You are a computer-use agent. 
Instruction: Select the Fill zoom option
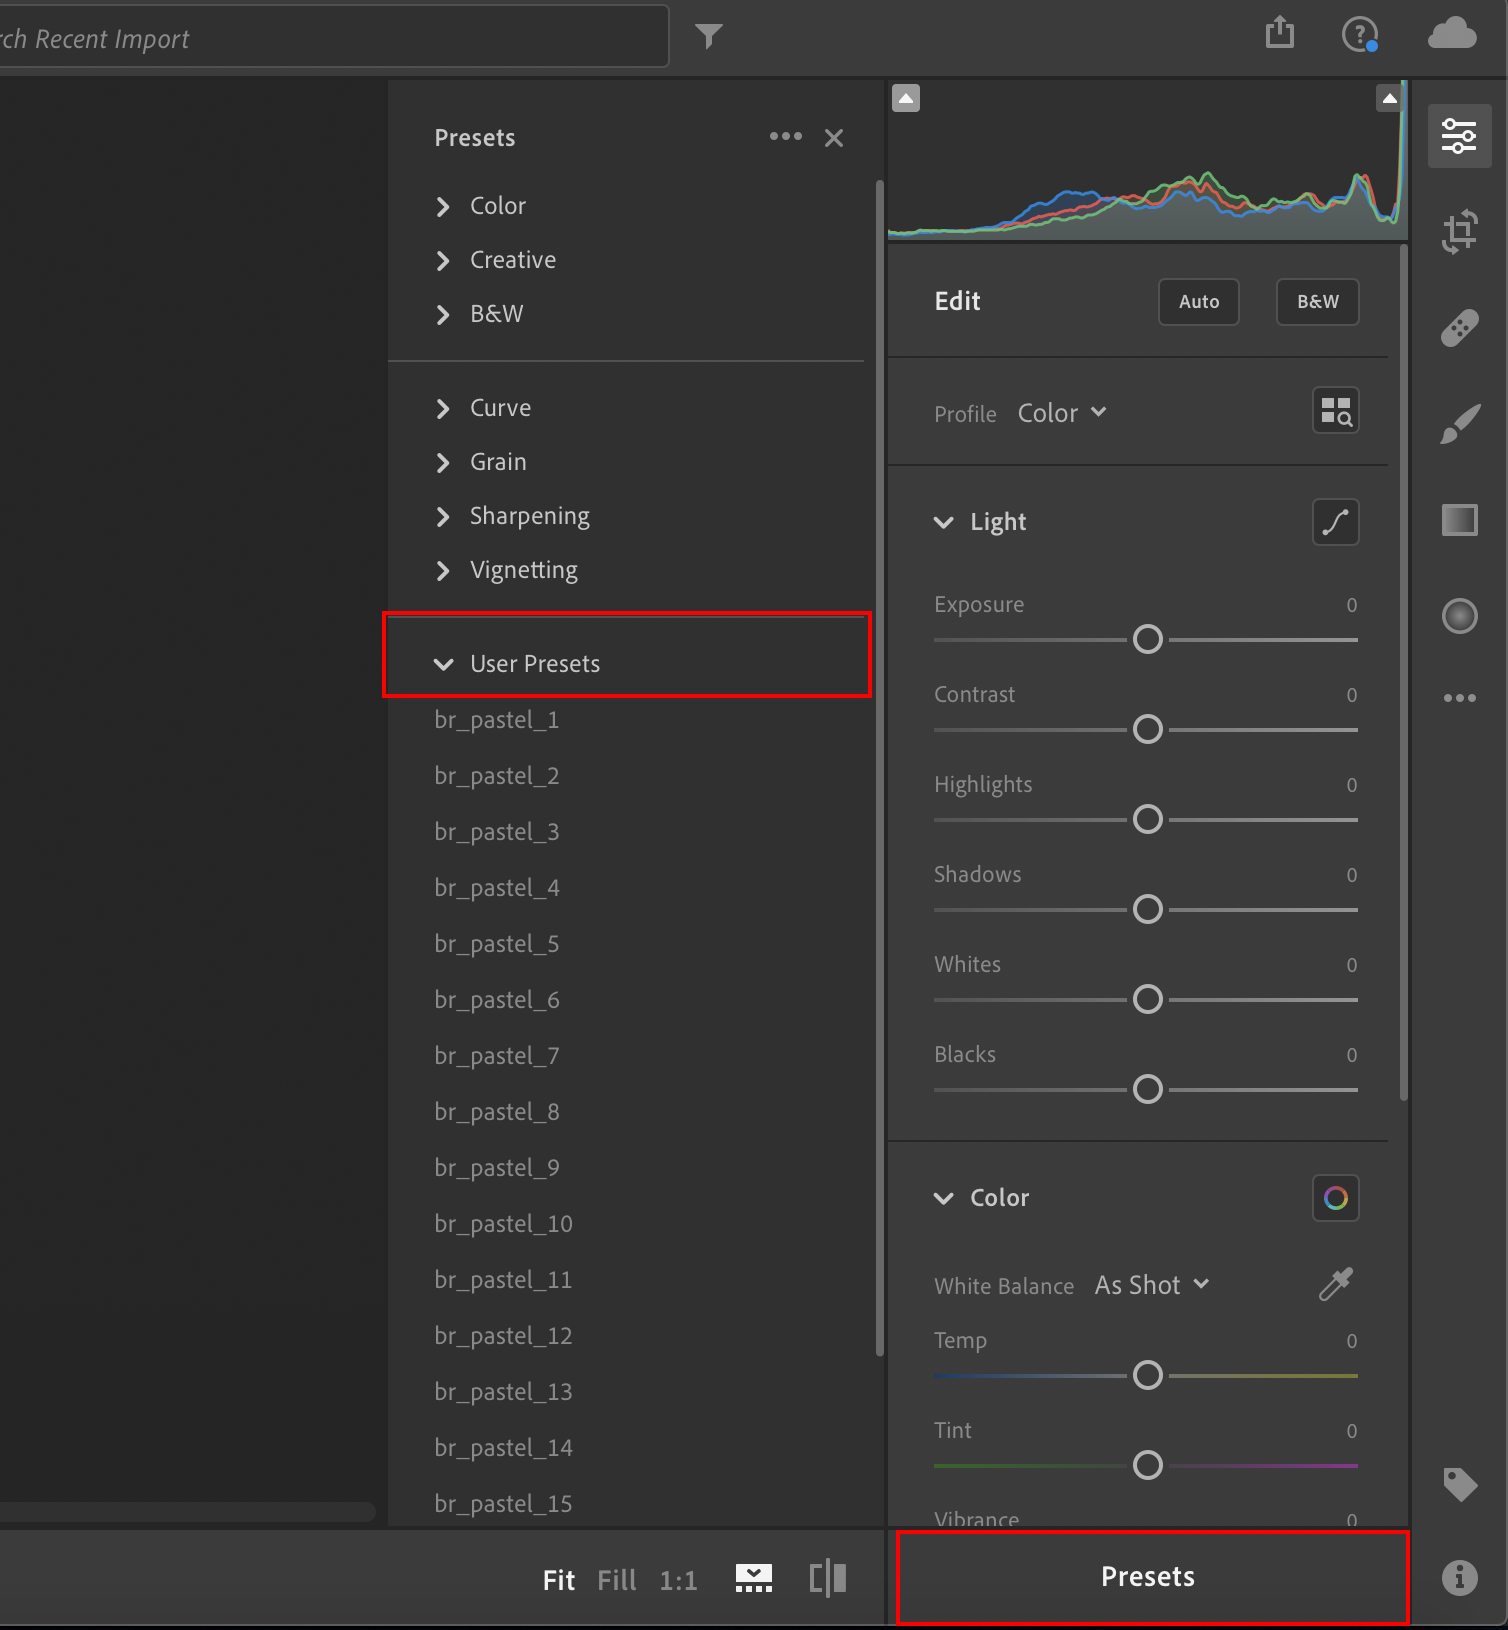point(616,1580)
